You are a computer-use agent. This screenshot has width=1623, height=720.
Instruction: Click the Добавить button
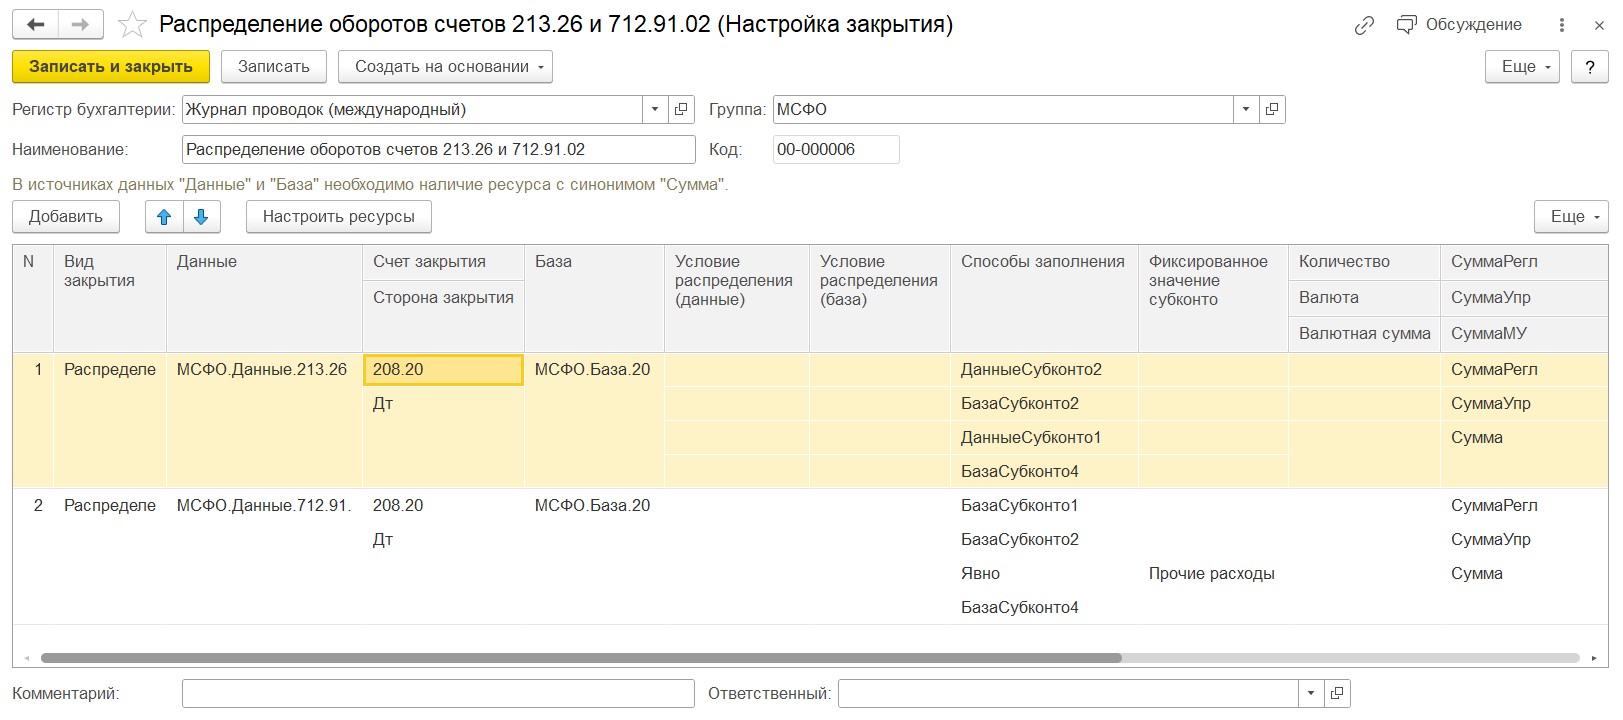[66, 217]
